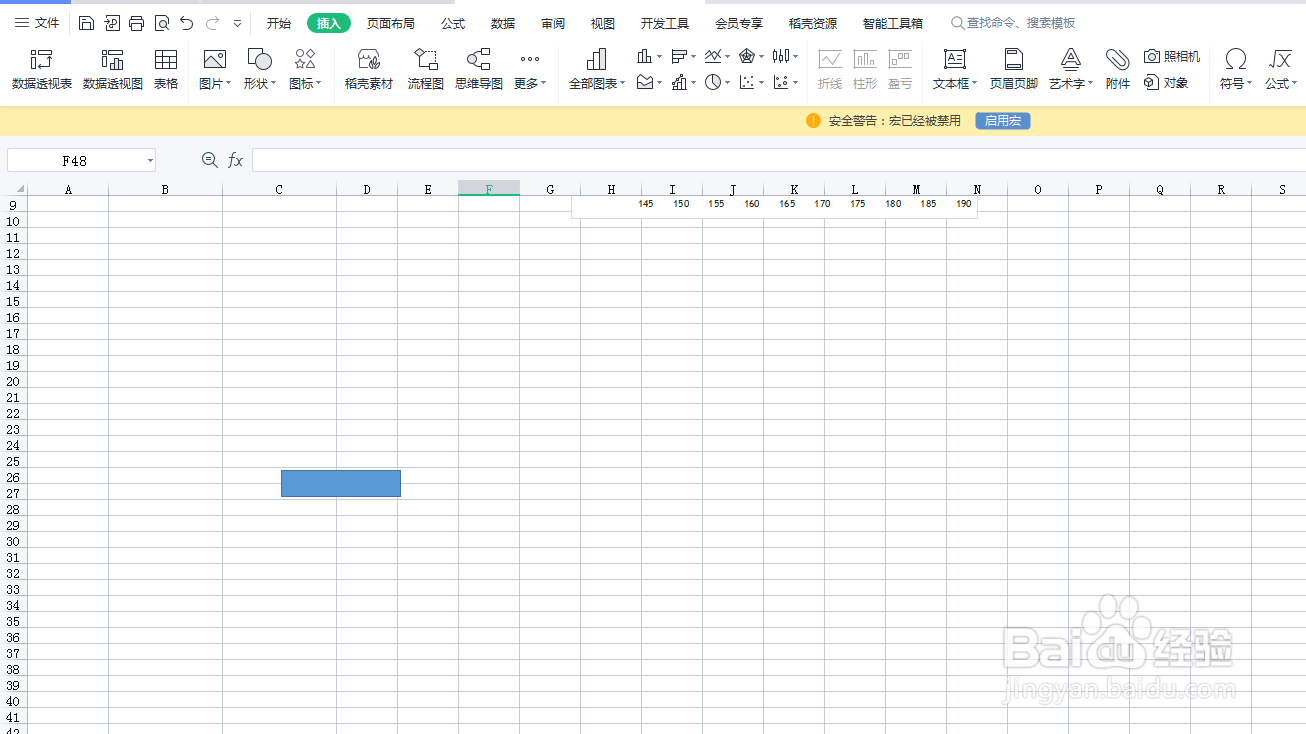
Task: Insert a Mind Map (思维导图)
Action: [479, 70]
